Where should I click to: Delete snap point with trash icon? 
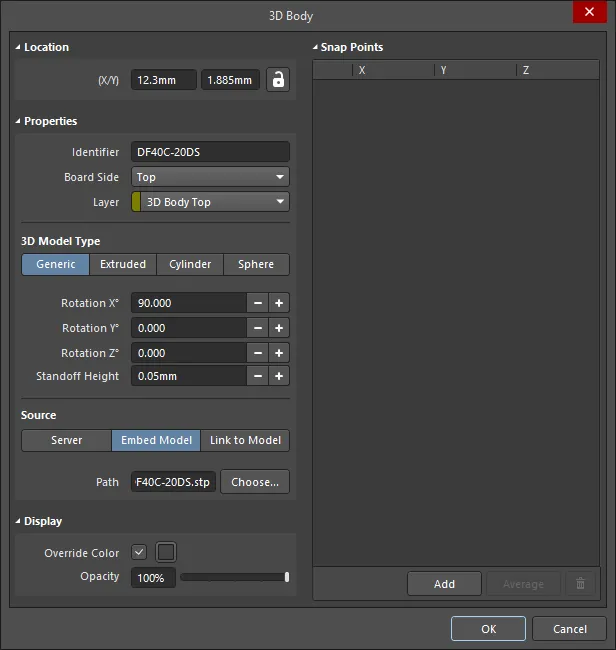tap(580, 584)
